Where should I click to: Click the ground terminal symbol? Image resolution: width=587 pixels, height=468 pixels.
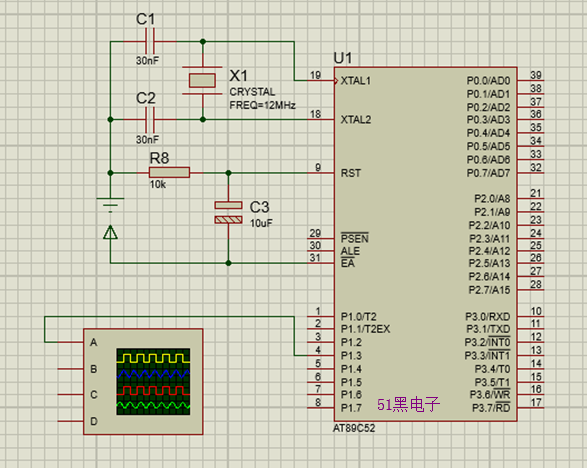110,204
